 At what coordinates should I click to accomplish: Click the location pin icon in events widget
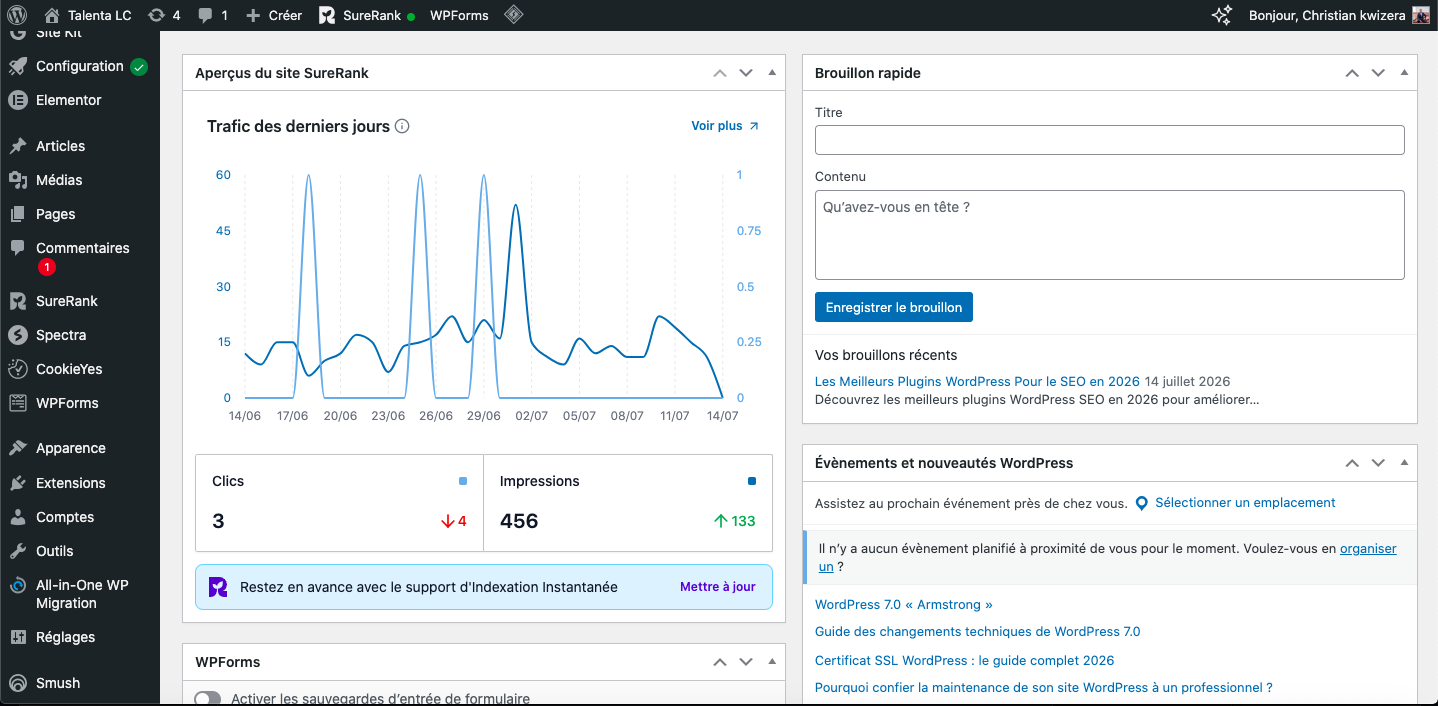click(x=1141, y=503)
